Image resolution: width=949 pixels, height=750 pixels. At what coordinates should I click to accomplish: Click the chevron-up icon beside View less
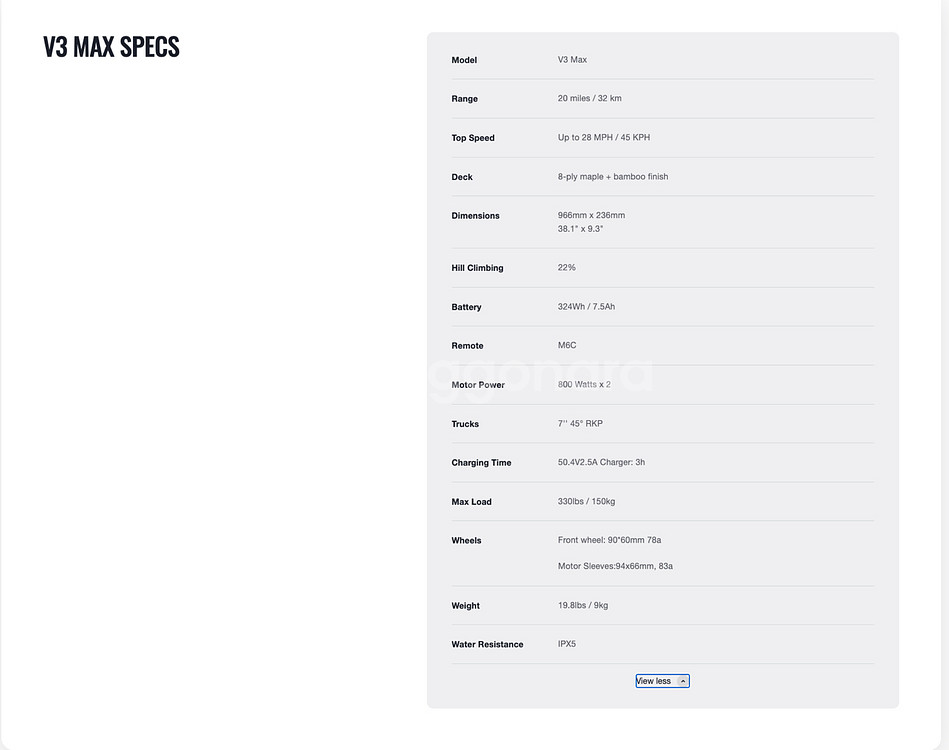coord(683,681)
